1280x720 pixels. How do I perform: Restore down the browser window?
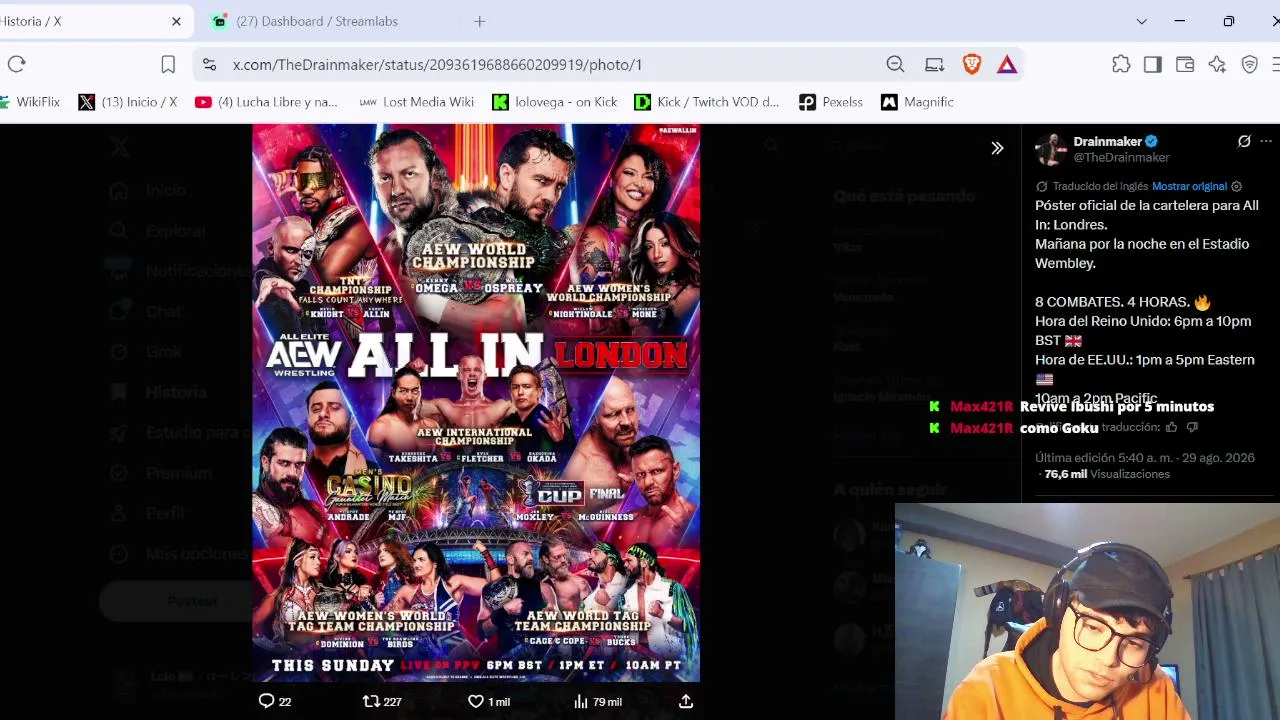(x=1229, y=21)
